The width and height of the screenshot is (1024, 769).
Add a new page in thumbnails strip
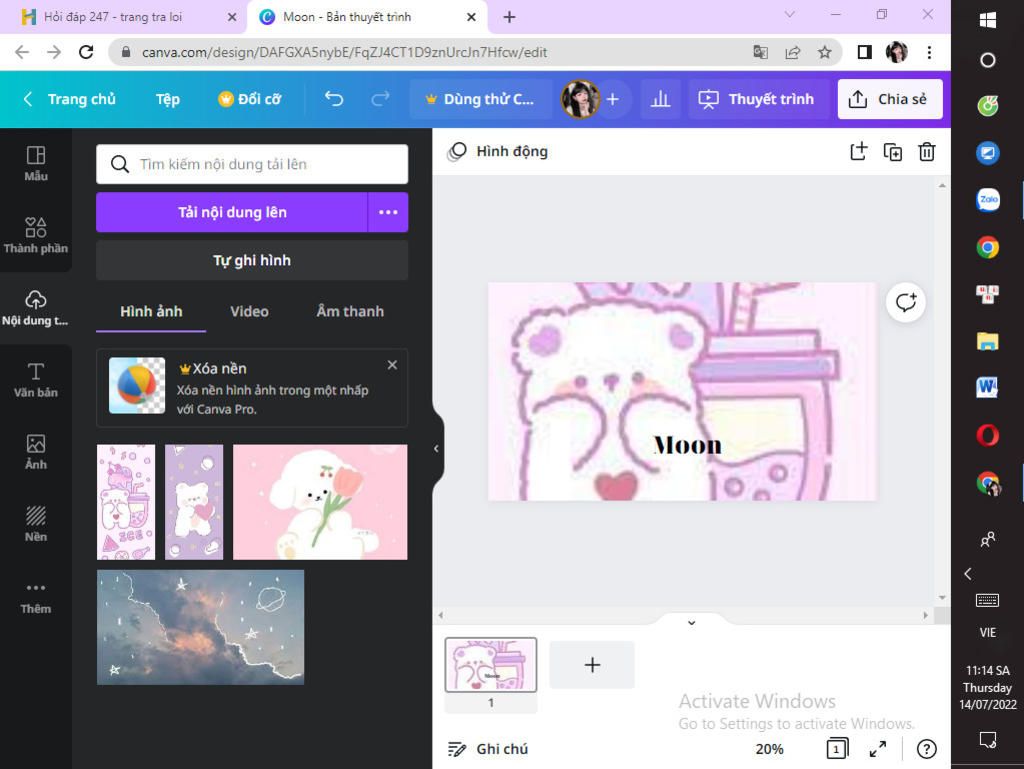coord(592,665)
